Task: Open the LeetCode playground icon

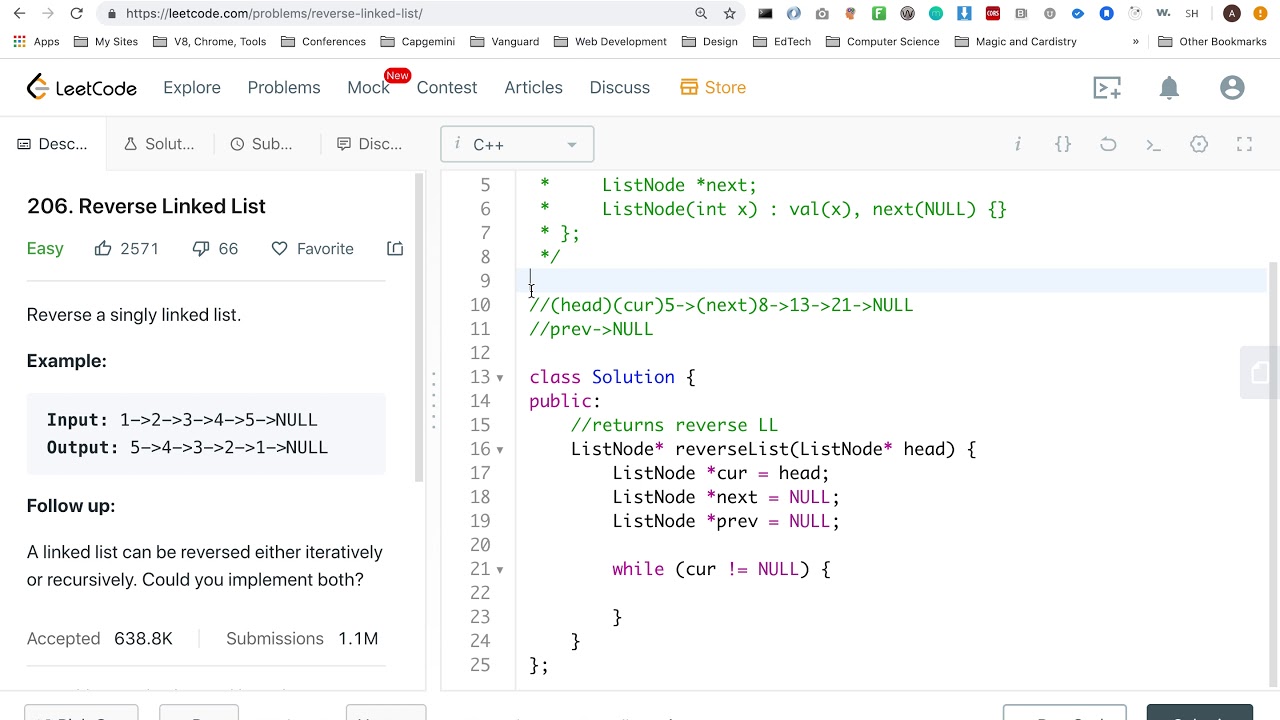Action: pyautogui.click(x=1107, y=88)
